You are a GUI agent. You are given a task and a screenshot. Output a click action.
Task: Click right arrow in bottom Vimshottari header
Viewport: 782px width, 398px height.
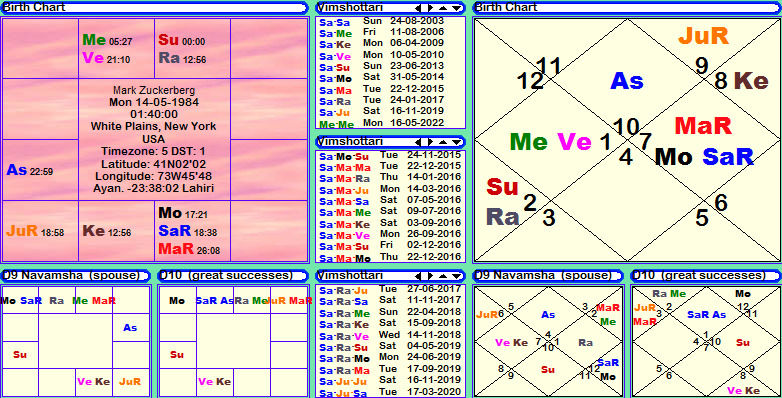point(430,276)
